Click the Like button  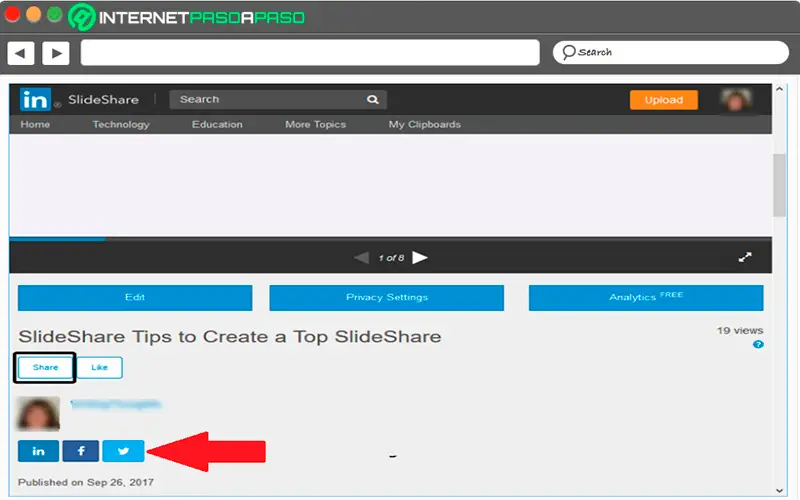coord(99,367)
